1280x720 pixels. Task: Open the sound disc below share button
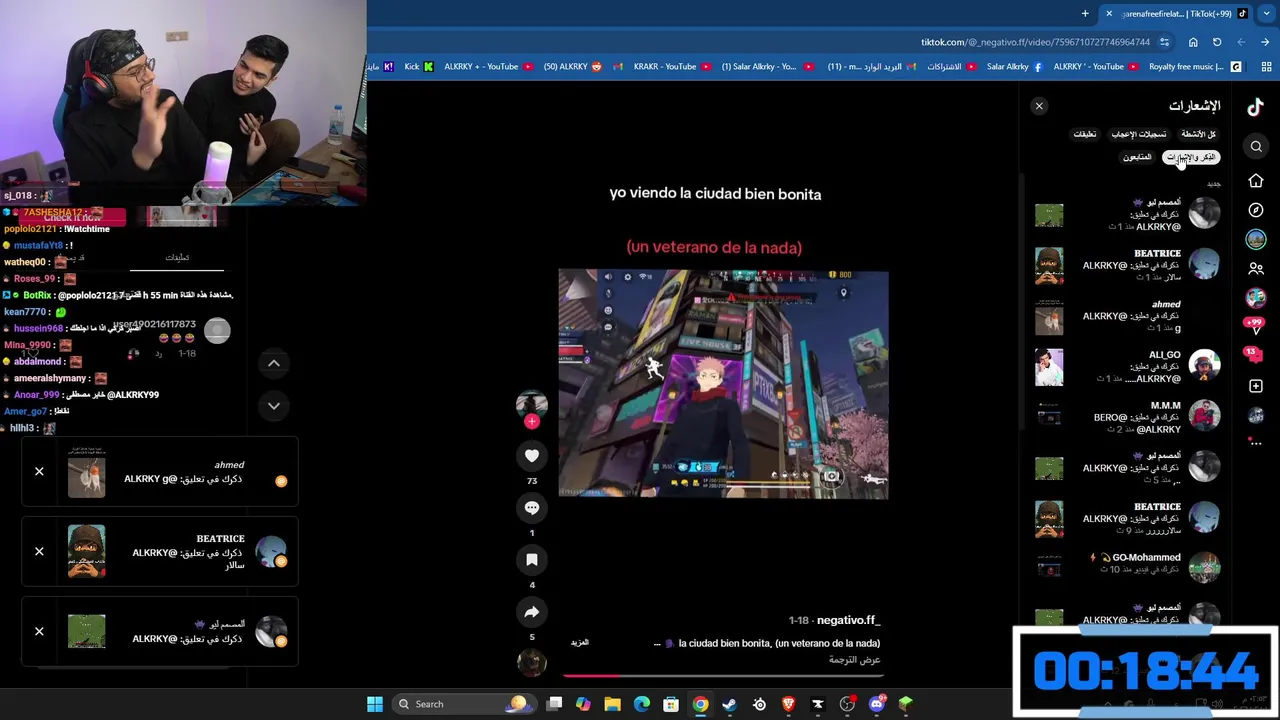(x=531, y=662)
